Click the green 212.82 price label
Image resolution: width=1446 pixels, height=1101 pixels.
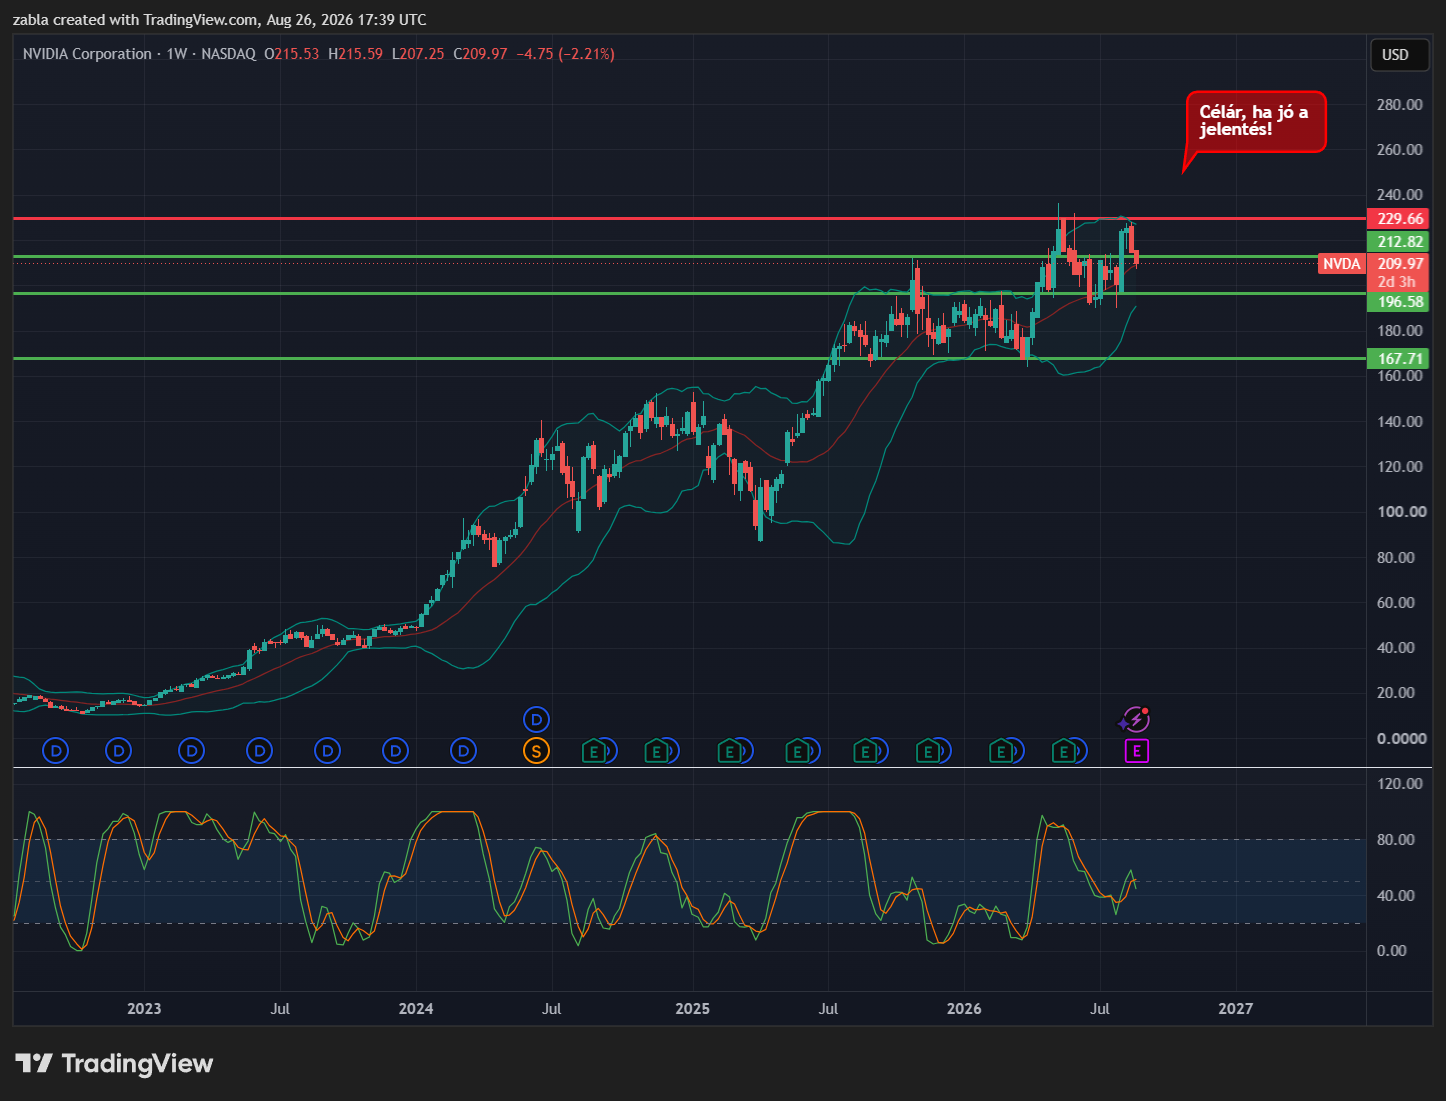tap(1398, 242)
